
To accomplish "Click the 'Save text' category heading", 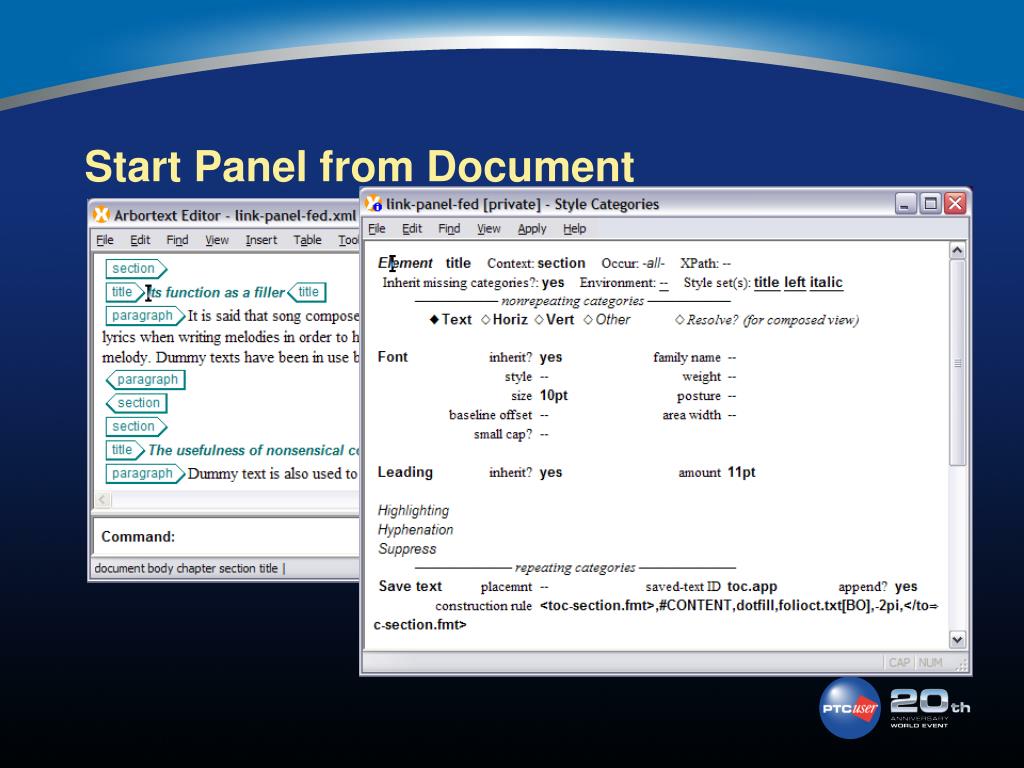I will point(410,586).
